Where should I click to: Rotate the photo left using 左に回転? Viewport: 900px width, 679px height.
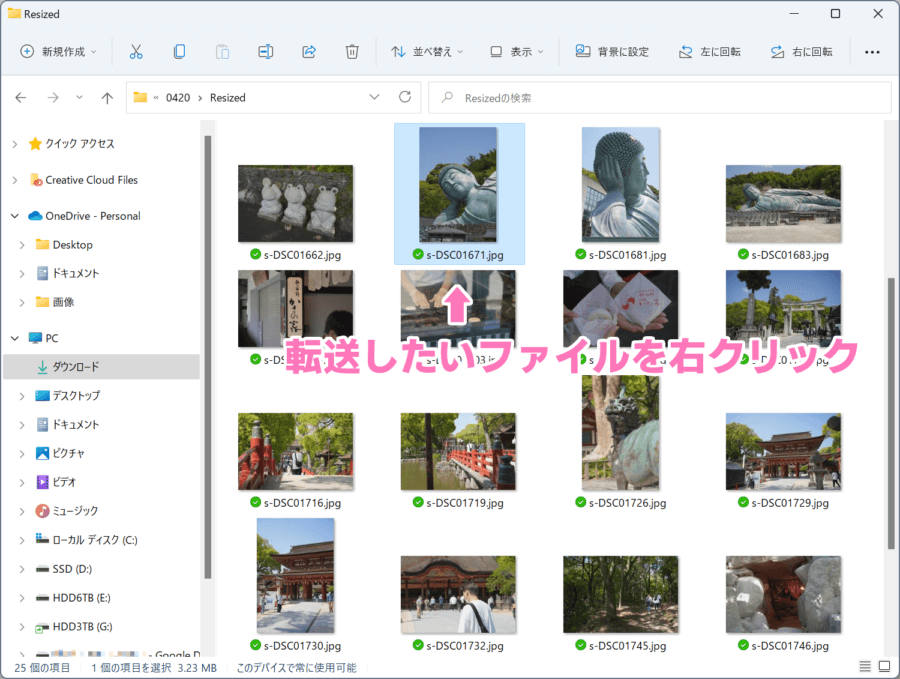coord(710,51)
